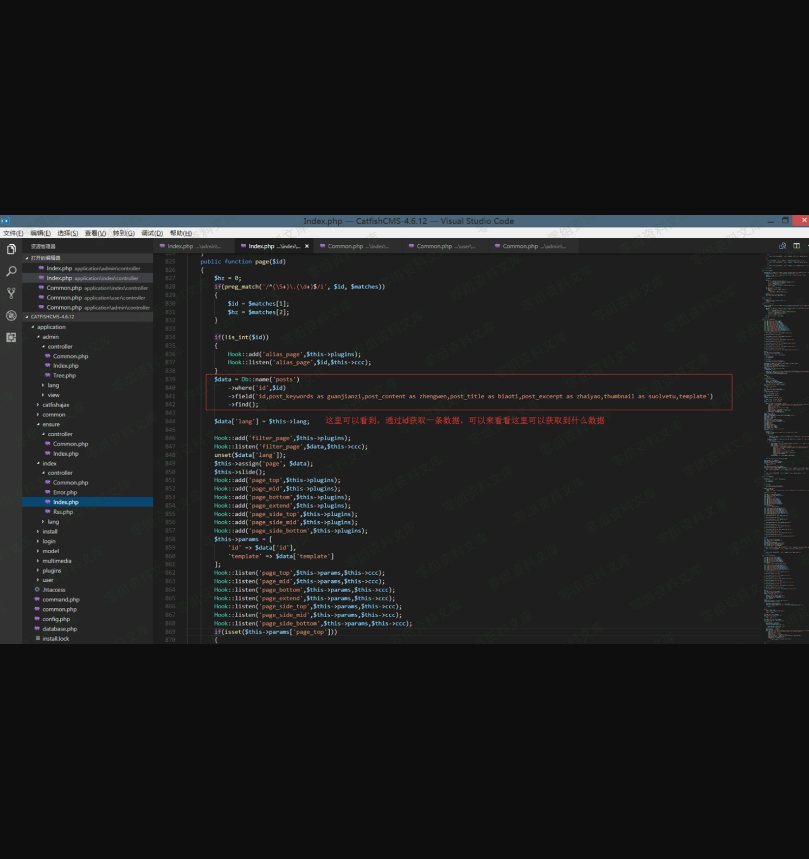Click the open changes icon in editor toolbar
This screenshot has height=859, width=809.
pyautogui.click(x=782, y=245)
